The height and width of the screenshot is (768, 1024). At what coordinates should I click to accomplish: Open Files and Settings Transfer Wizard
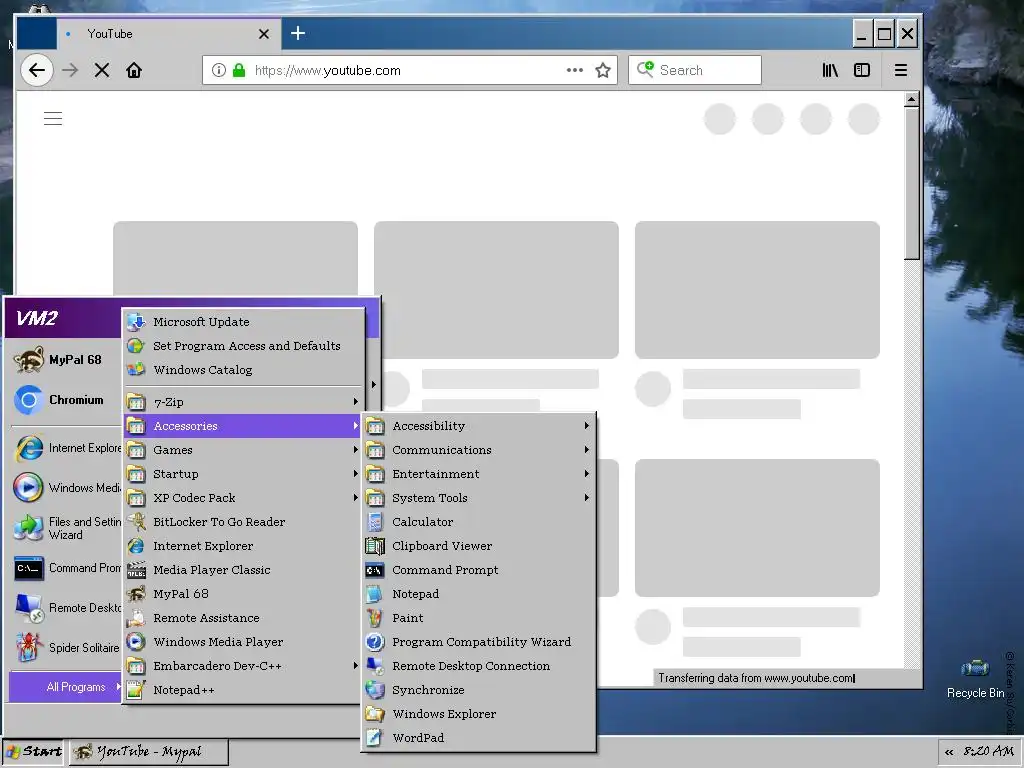tap(66, 528)
